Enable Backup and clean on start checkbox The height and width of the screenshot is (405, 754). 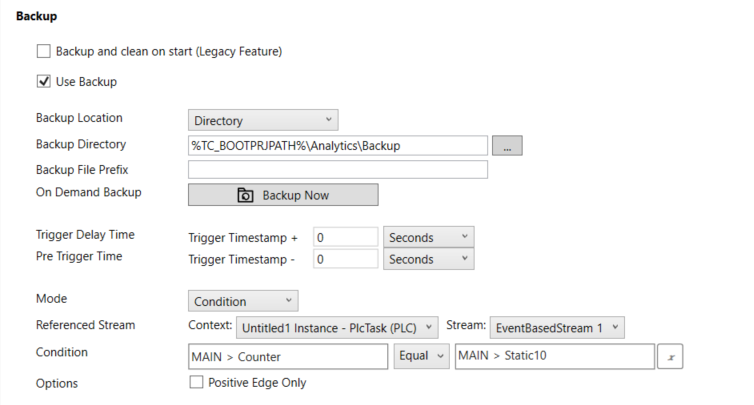pyautogui.click(x=44, y=51)
